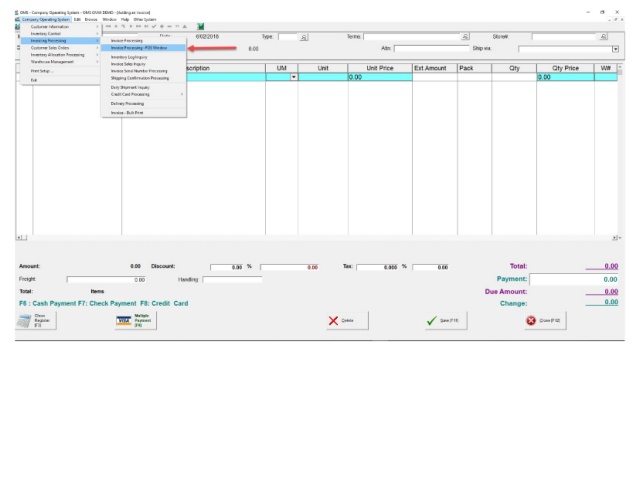
Task: Click the lookup icon beside Type field
Action: pyautogui.click(x=304, y=37)
